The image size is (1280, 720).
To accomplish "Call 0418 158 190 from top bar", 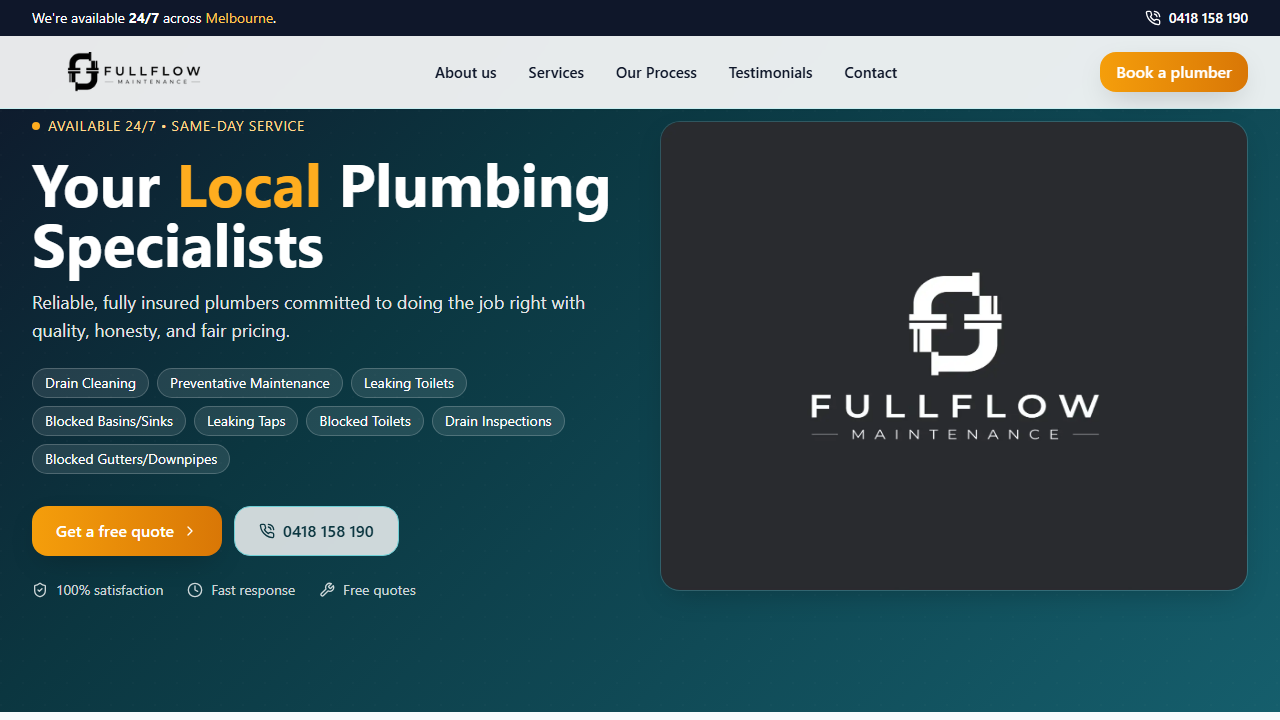I will (1208, 18).
